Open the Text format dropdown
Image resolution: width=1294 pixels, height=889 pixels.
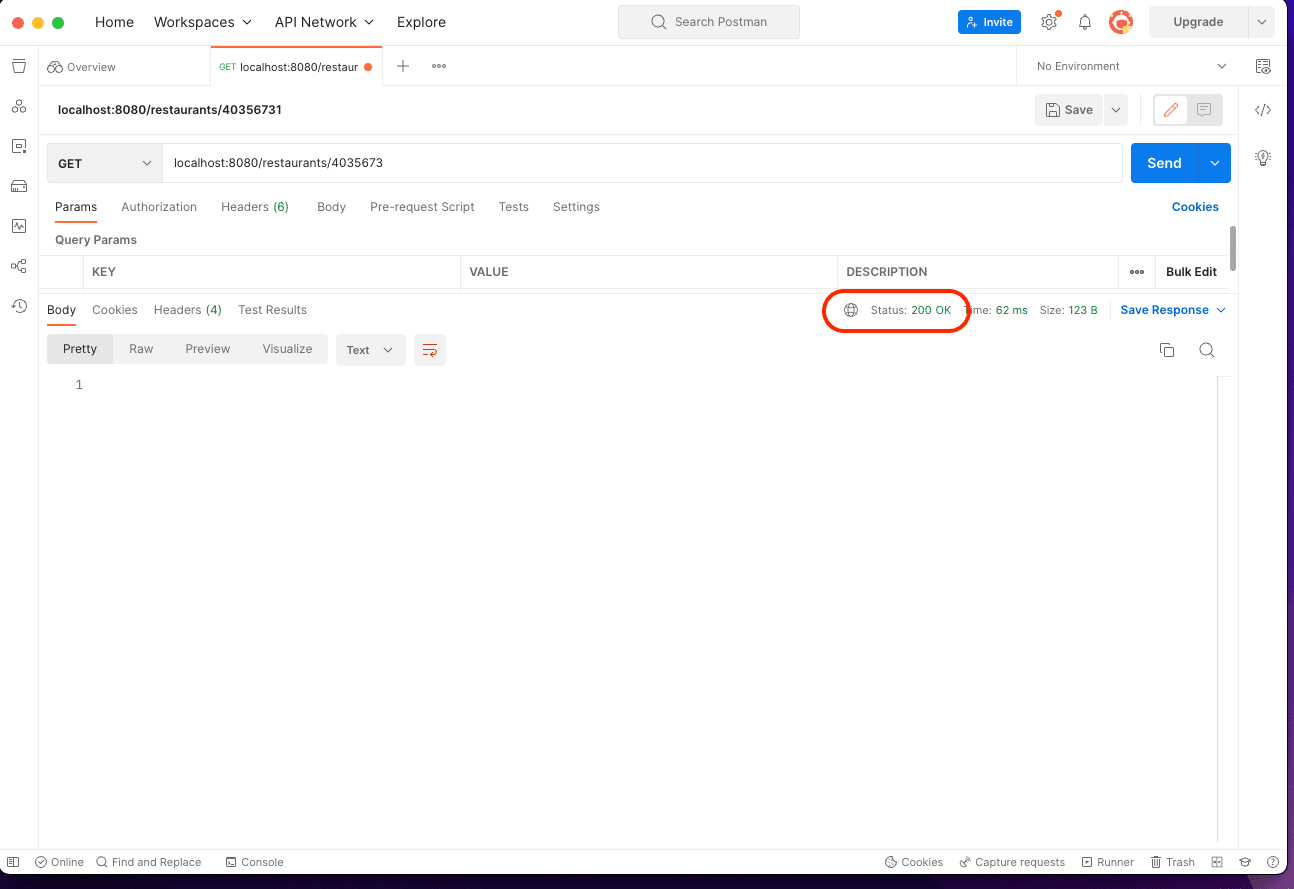pyautogui.click(x=370, y=350)
